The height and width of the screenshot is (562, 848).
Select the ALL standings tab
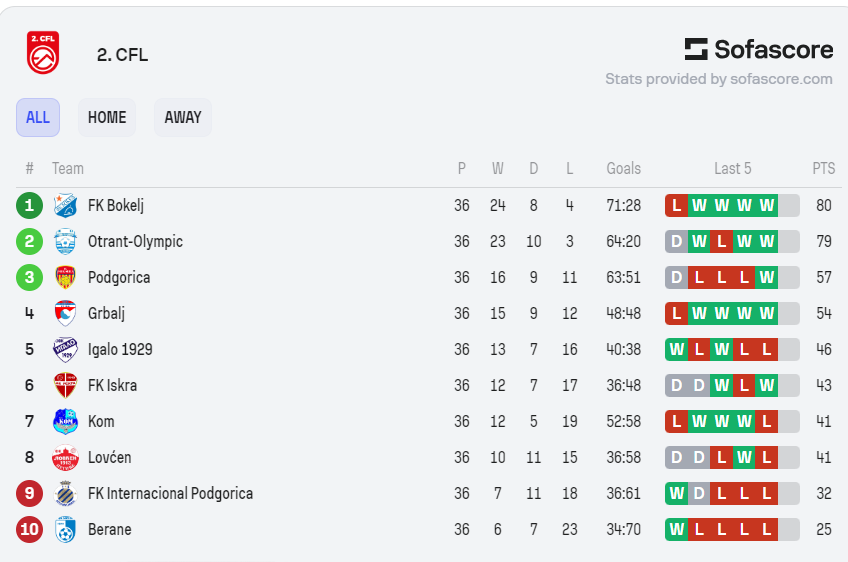(x=38, y=117)
